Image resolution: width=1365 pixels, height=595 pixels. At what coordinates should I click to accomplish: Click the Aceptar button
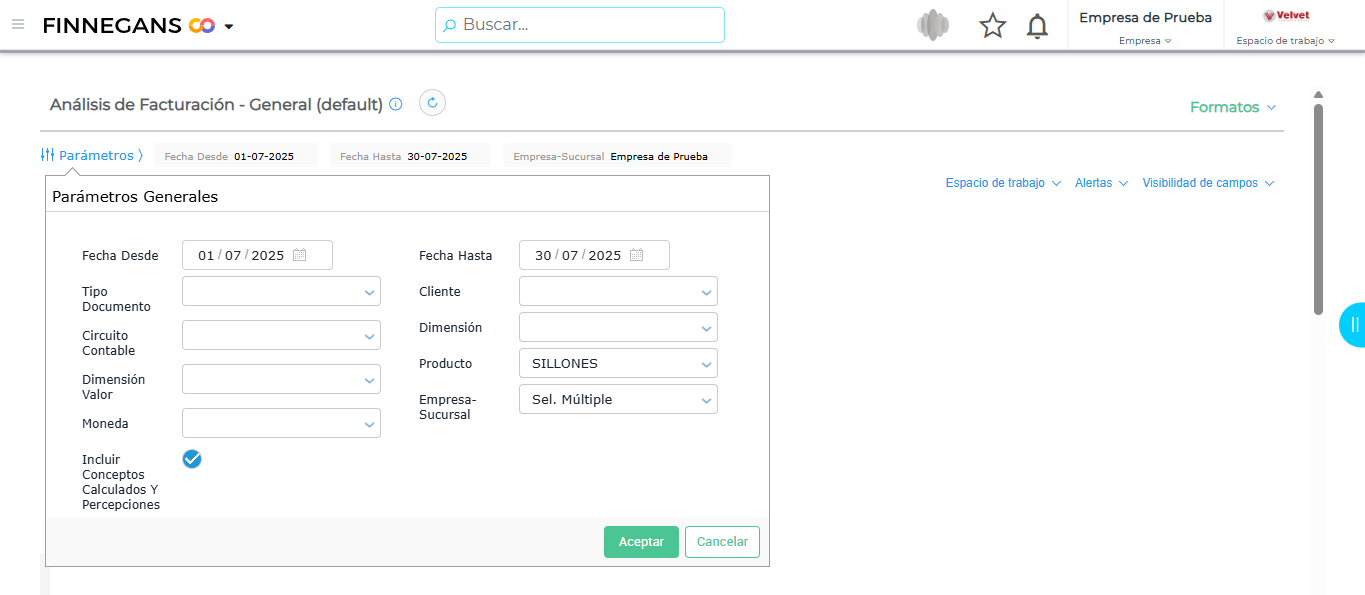641,542
